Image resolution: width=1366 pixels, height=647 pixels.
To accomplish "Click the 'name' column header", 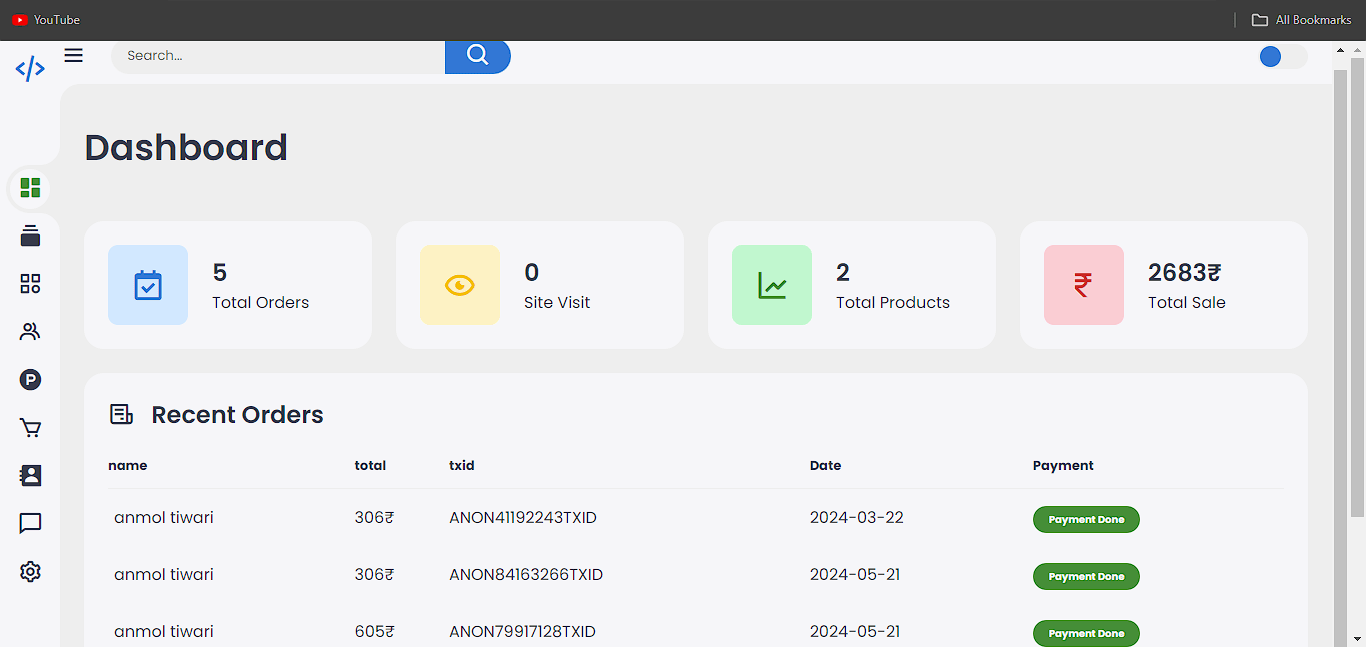I will 128,465.
